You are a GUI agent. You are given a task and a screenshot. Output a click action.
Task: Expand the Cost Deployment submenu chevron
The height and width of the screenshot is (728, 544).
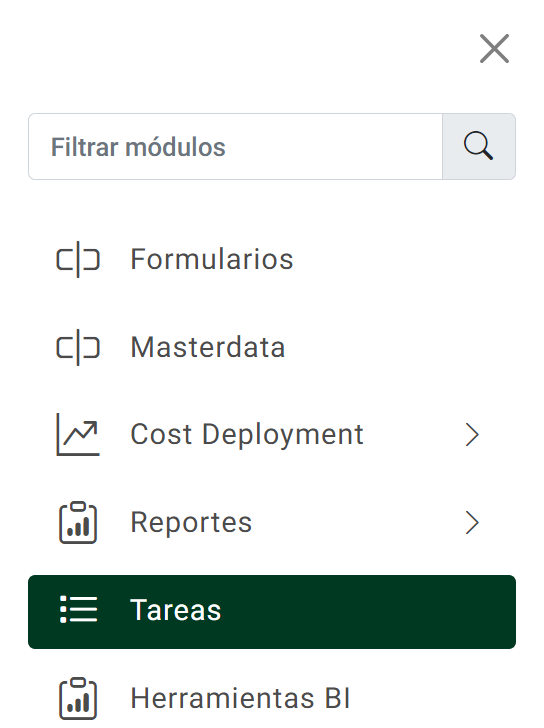472,435
